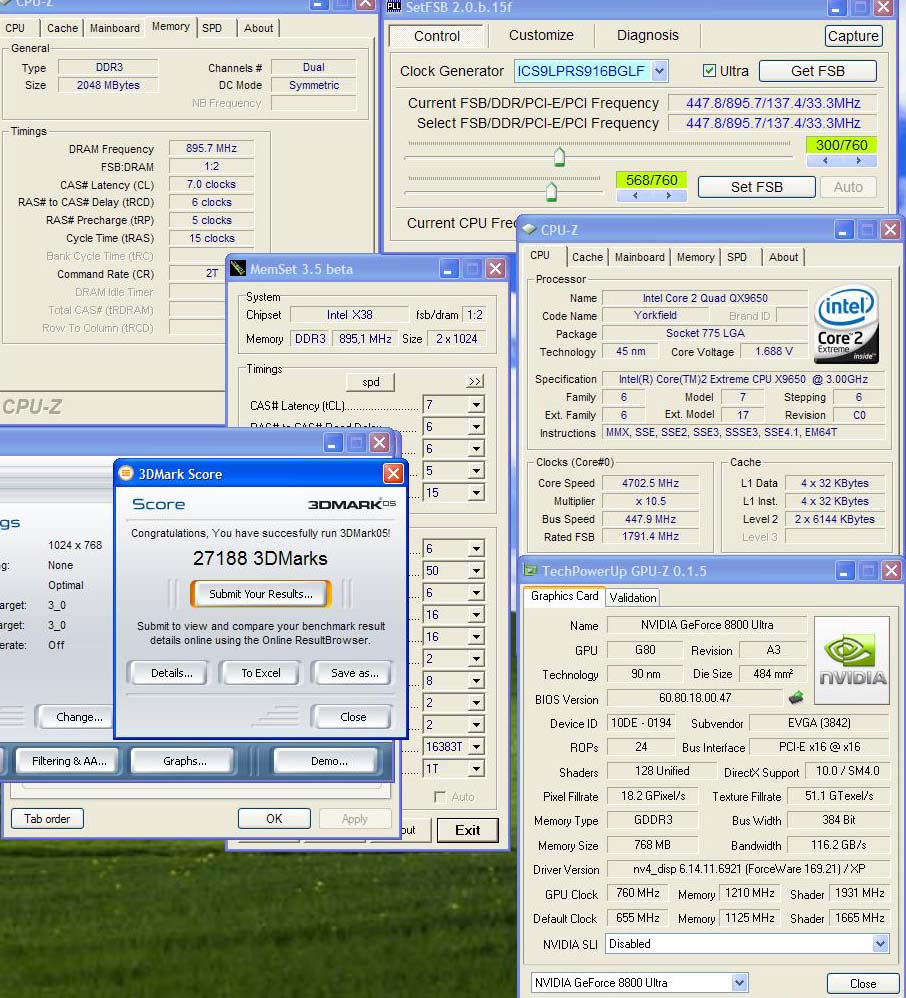Increase the 568/760 value with its right arrow

(669, 196)
